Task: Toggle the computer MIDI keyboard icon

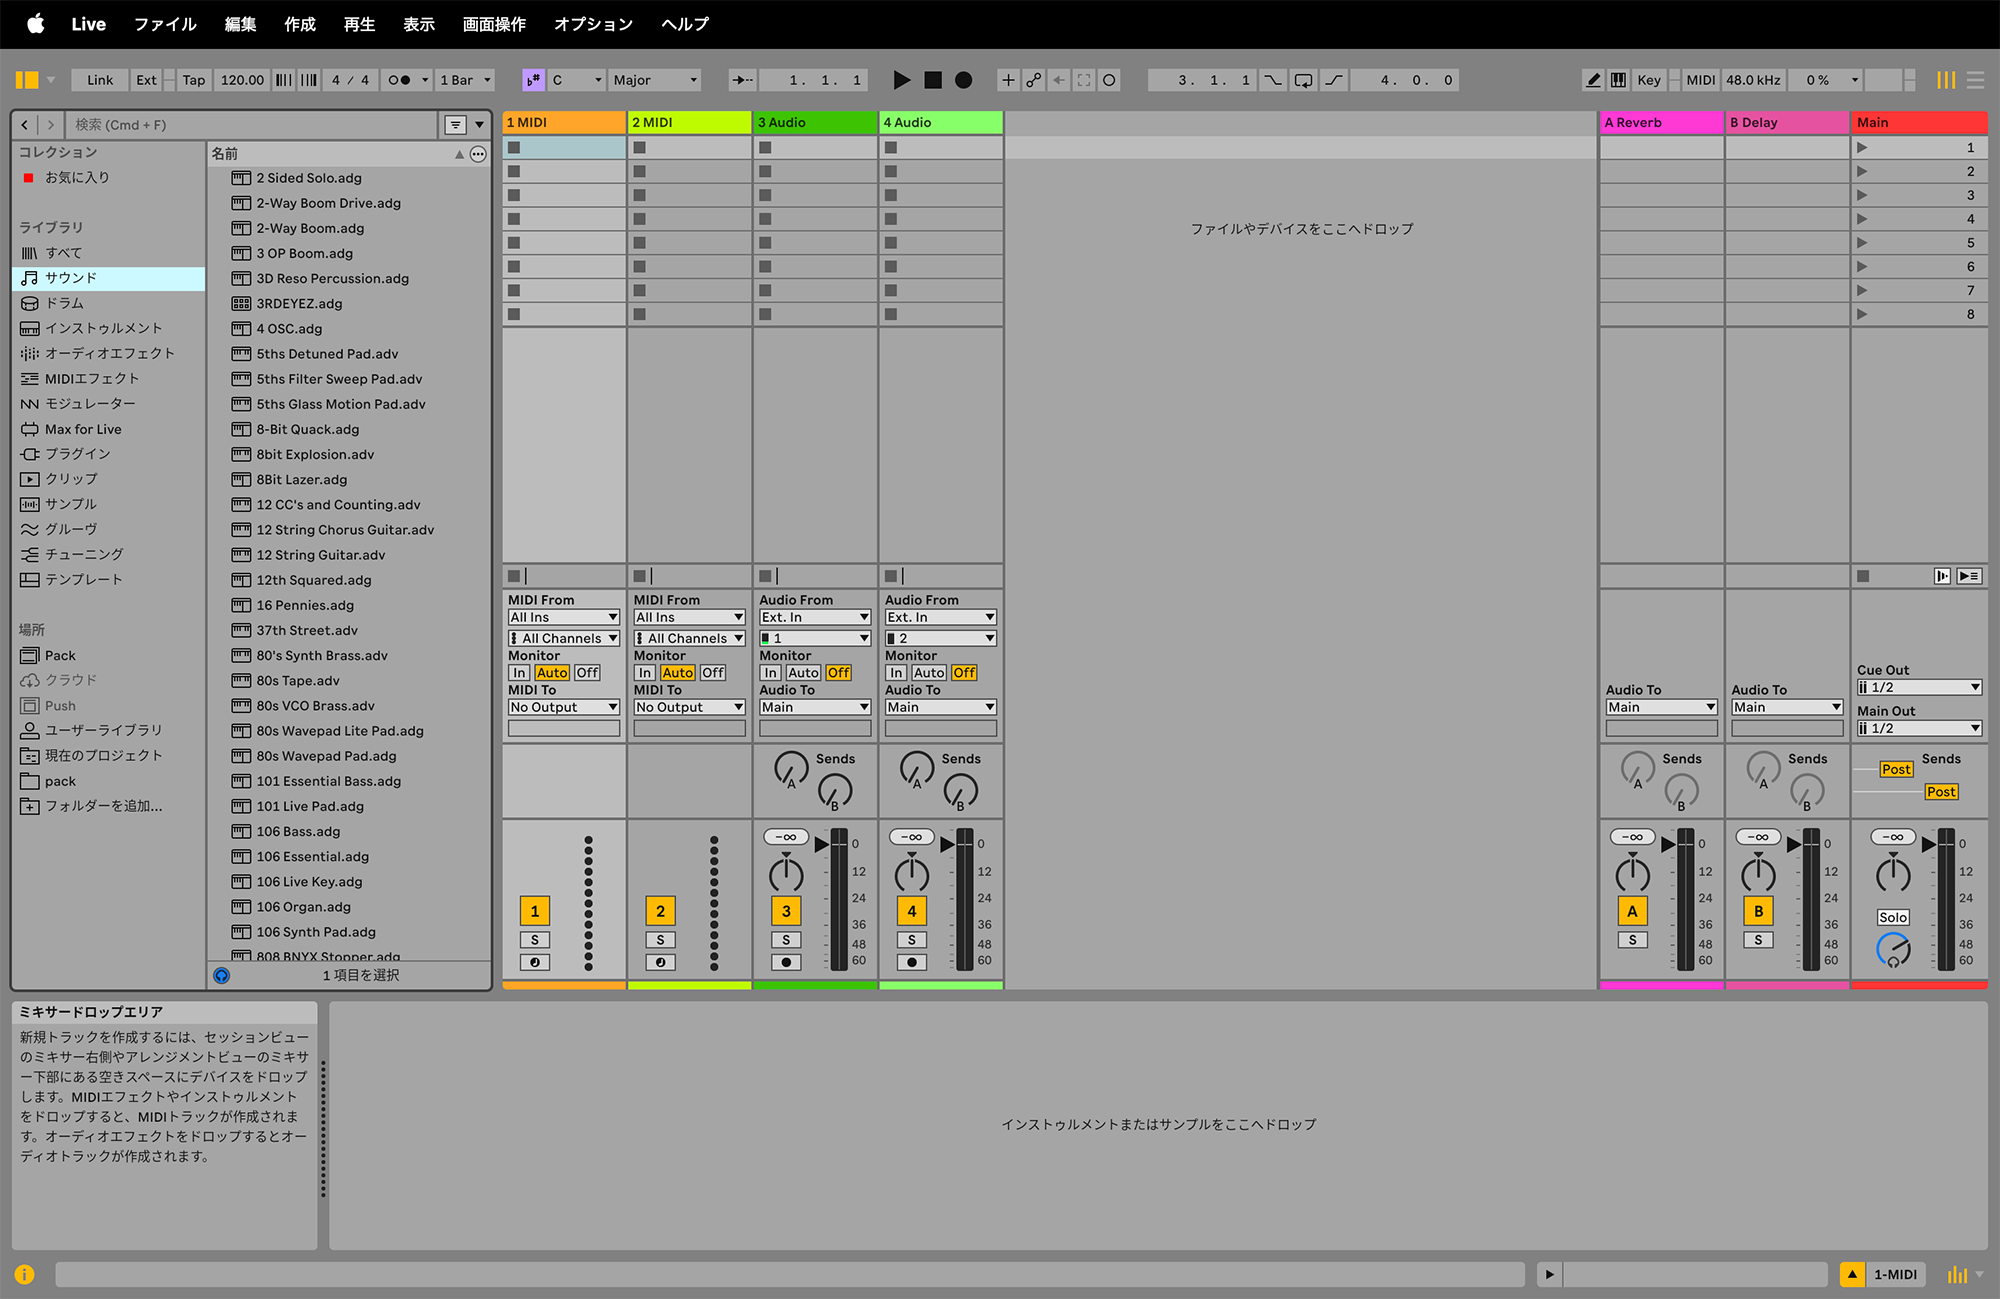Action: (1618, 80)
